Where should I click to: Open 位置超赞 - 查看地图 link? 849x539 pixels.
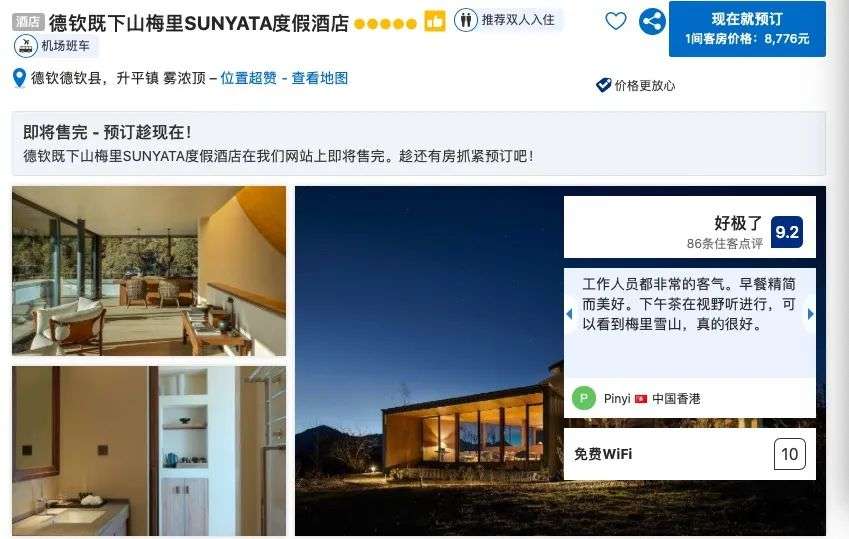pyautogui.click(x=284, y=78)
